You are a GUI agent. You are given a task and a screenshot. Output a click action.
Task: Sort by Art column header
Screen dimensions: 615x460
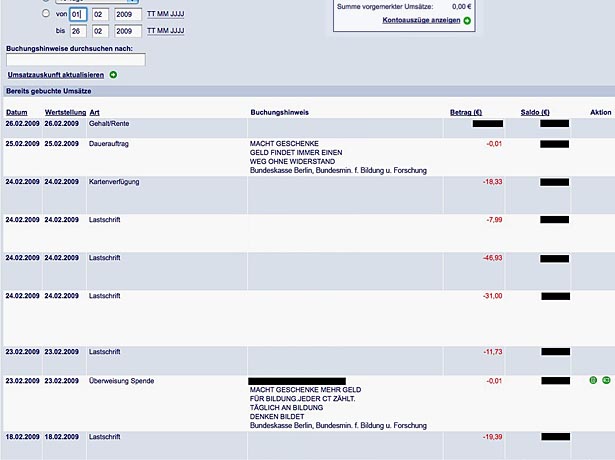tap(95, 112)
